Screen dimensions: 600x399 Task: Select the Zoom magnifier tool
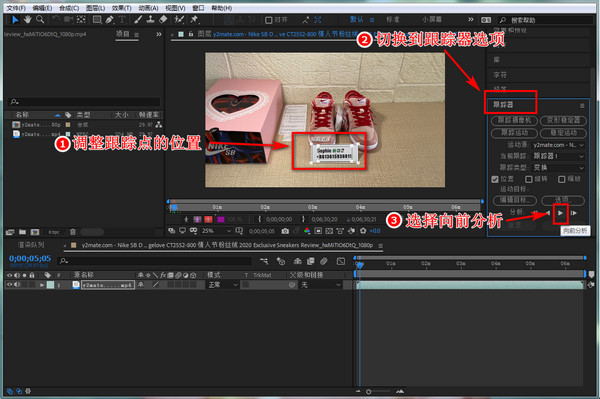[x=40, y=20]
